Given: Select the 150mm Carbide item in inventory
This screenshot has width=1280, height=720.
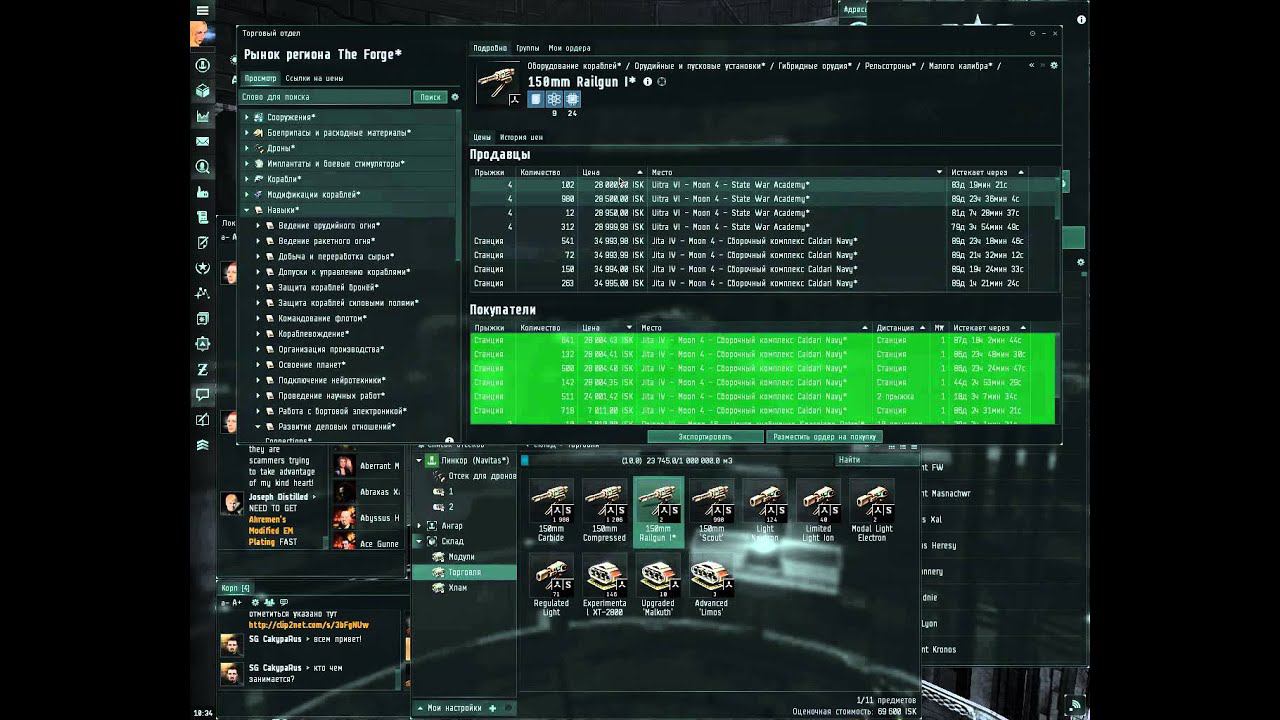Looking at the screenshot, I should coord(551,510).
